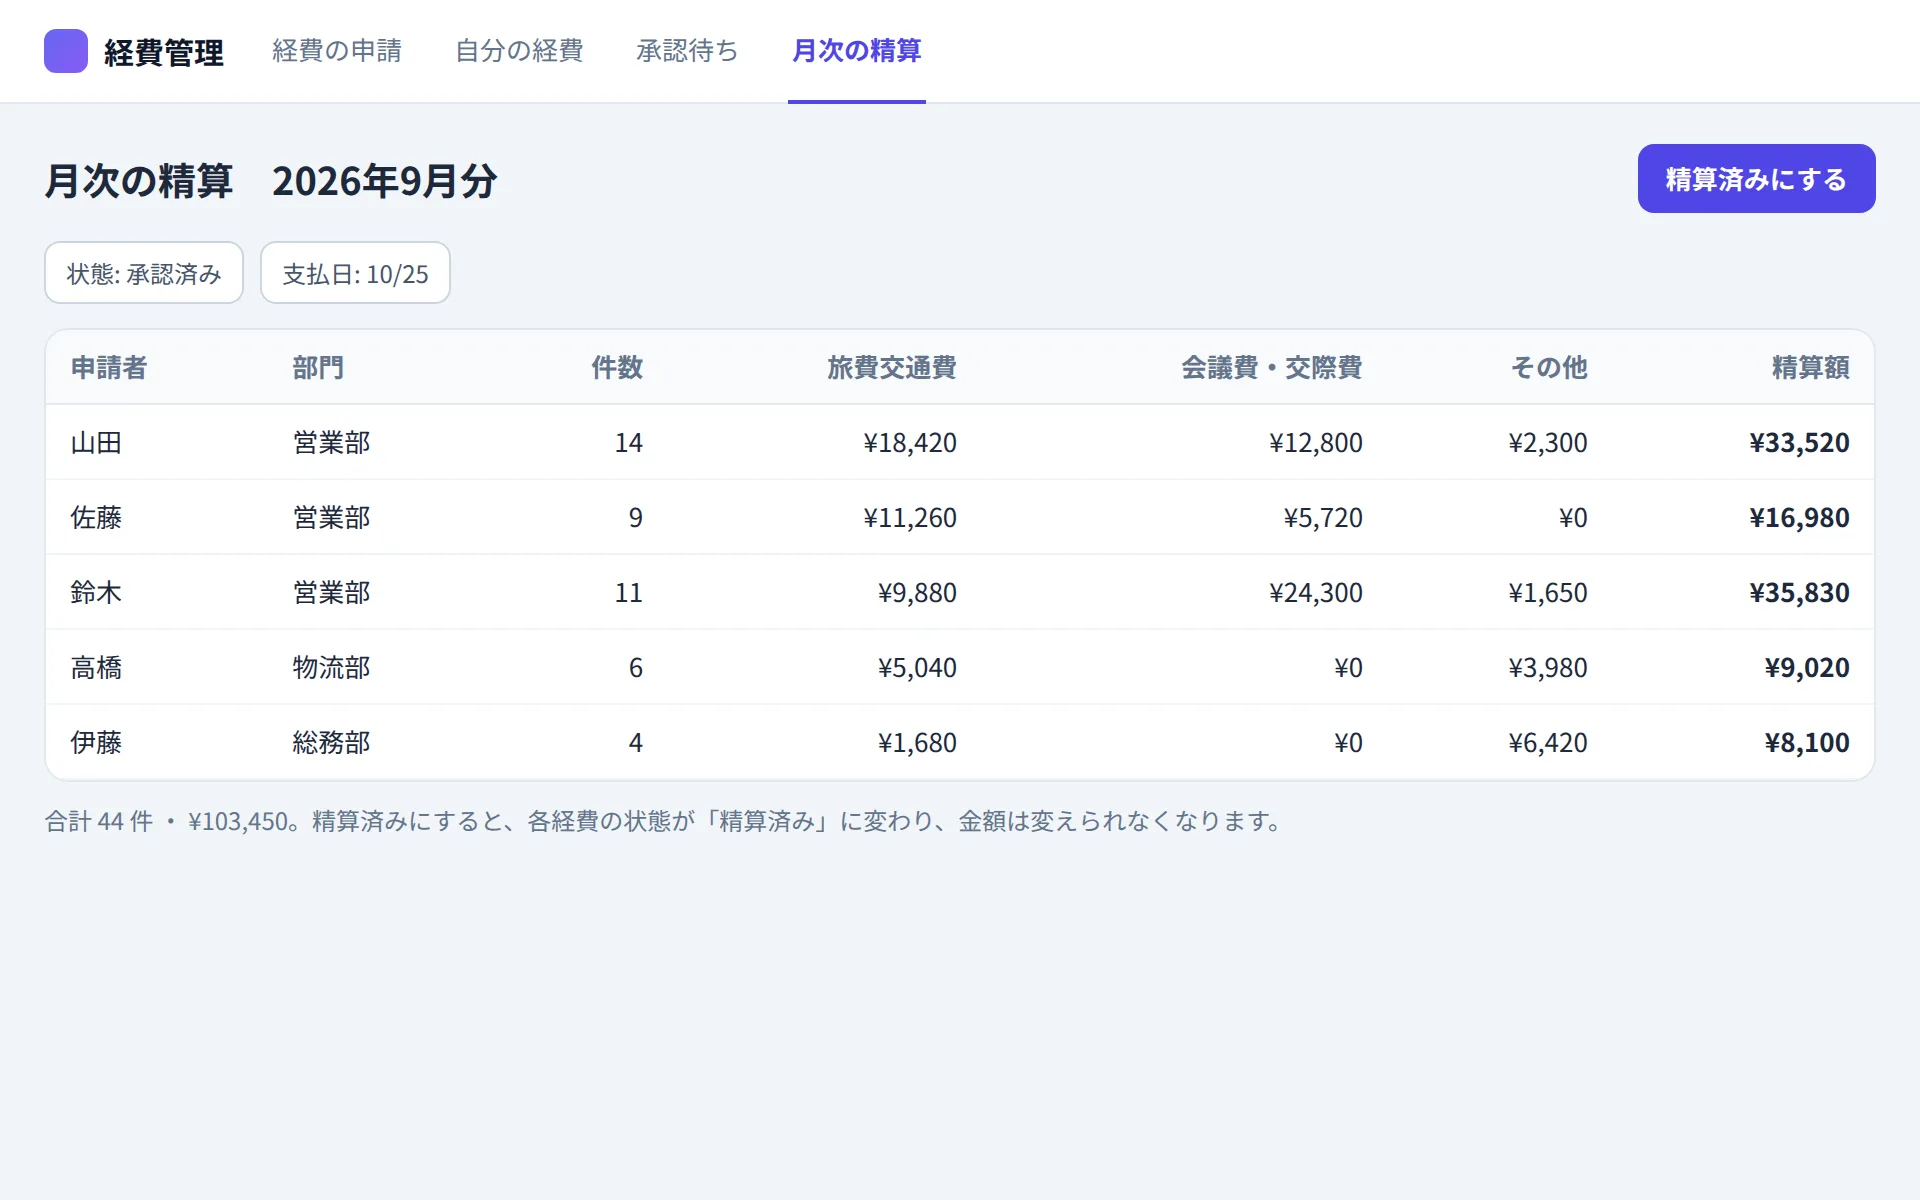Viewport: 1920px width, 1200px height.
Task: Switch to the 自分の経費 tab
Action: pyautogui.click(x=519, y=51)
